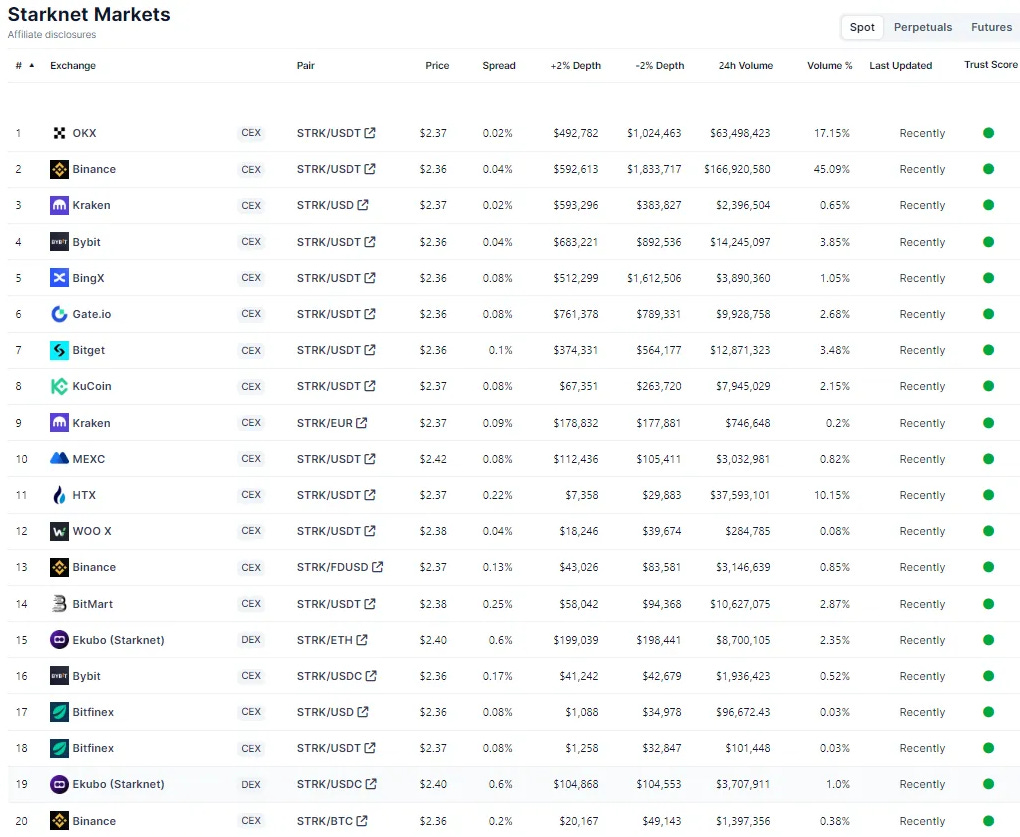Screen dimensions: 1020x837
Task: Click the 45.09% volume share value
Action: coord(831,169)
